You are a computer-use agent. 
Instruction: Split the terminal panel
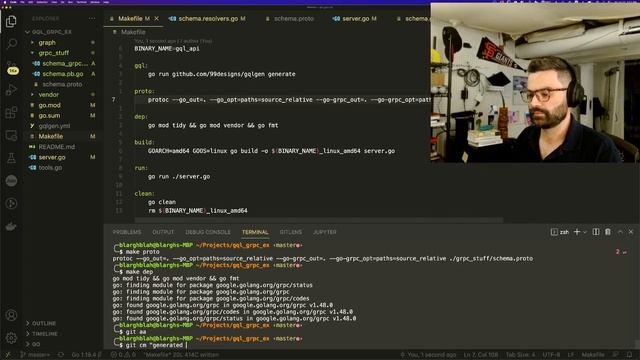tap(596, 232)
